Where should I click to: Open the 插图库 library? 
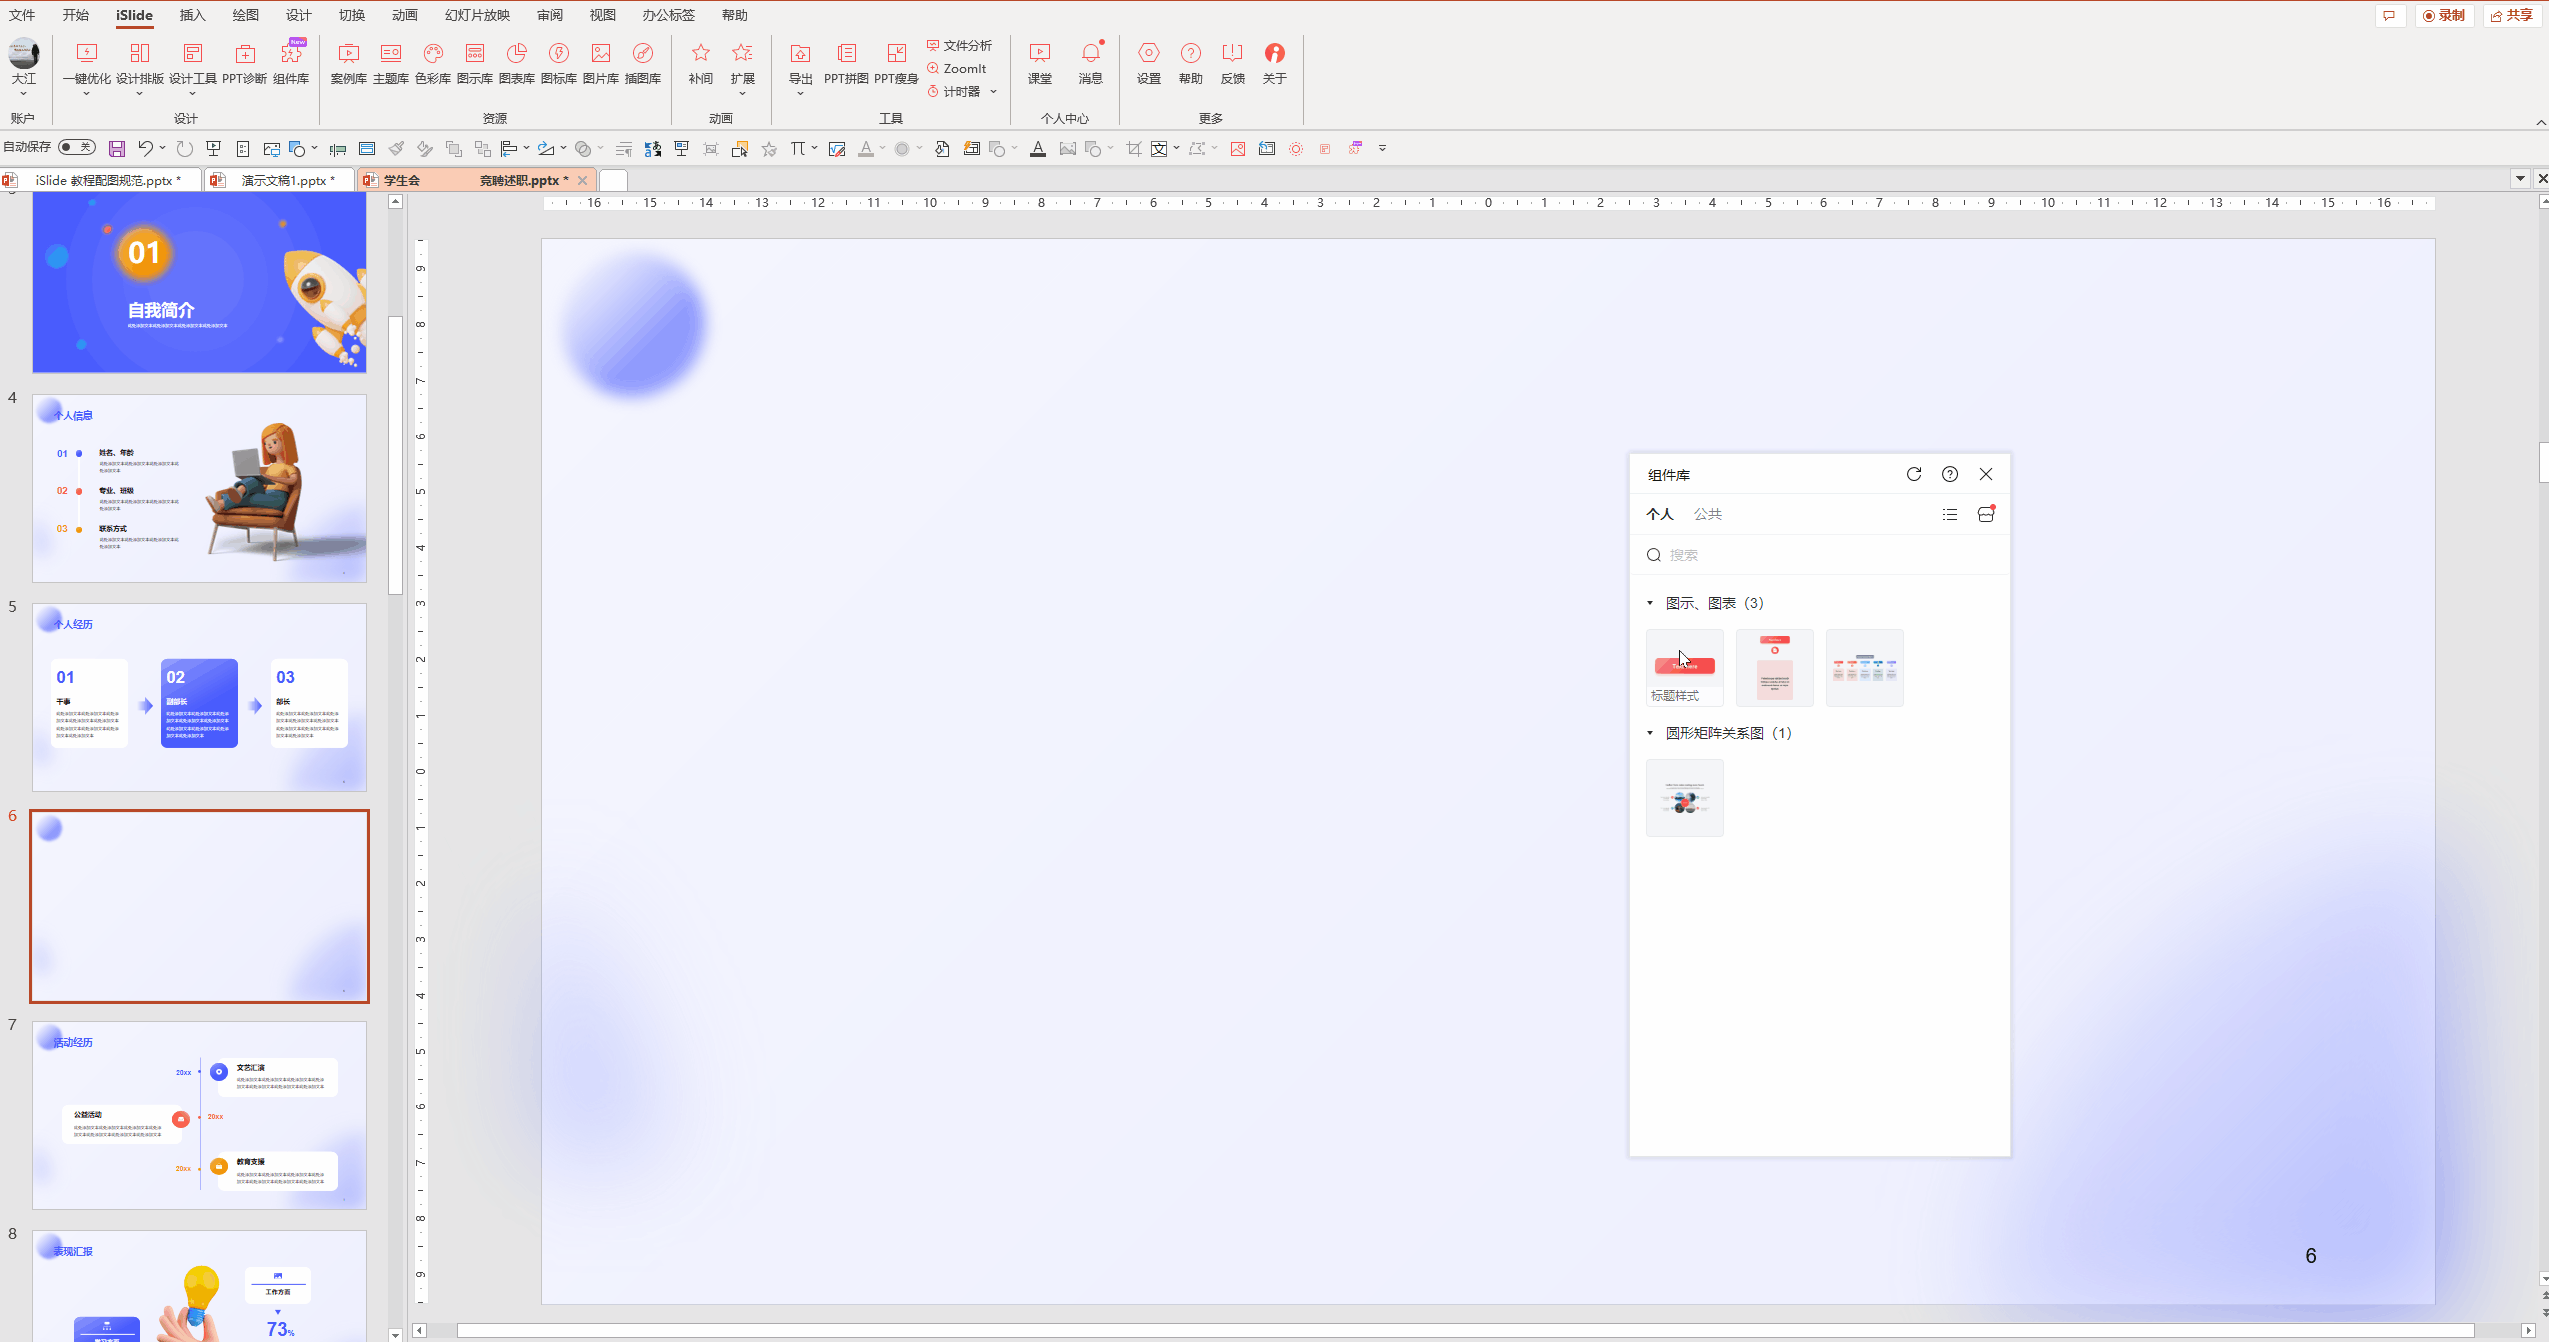click(x=642, y=64)
